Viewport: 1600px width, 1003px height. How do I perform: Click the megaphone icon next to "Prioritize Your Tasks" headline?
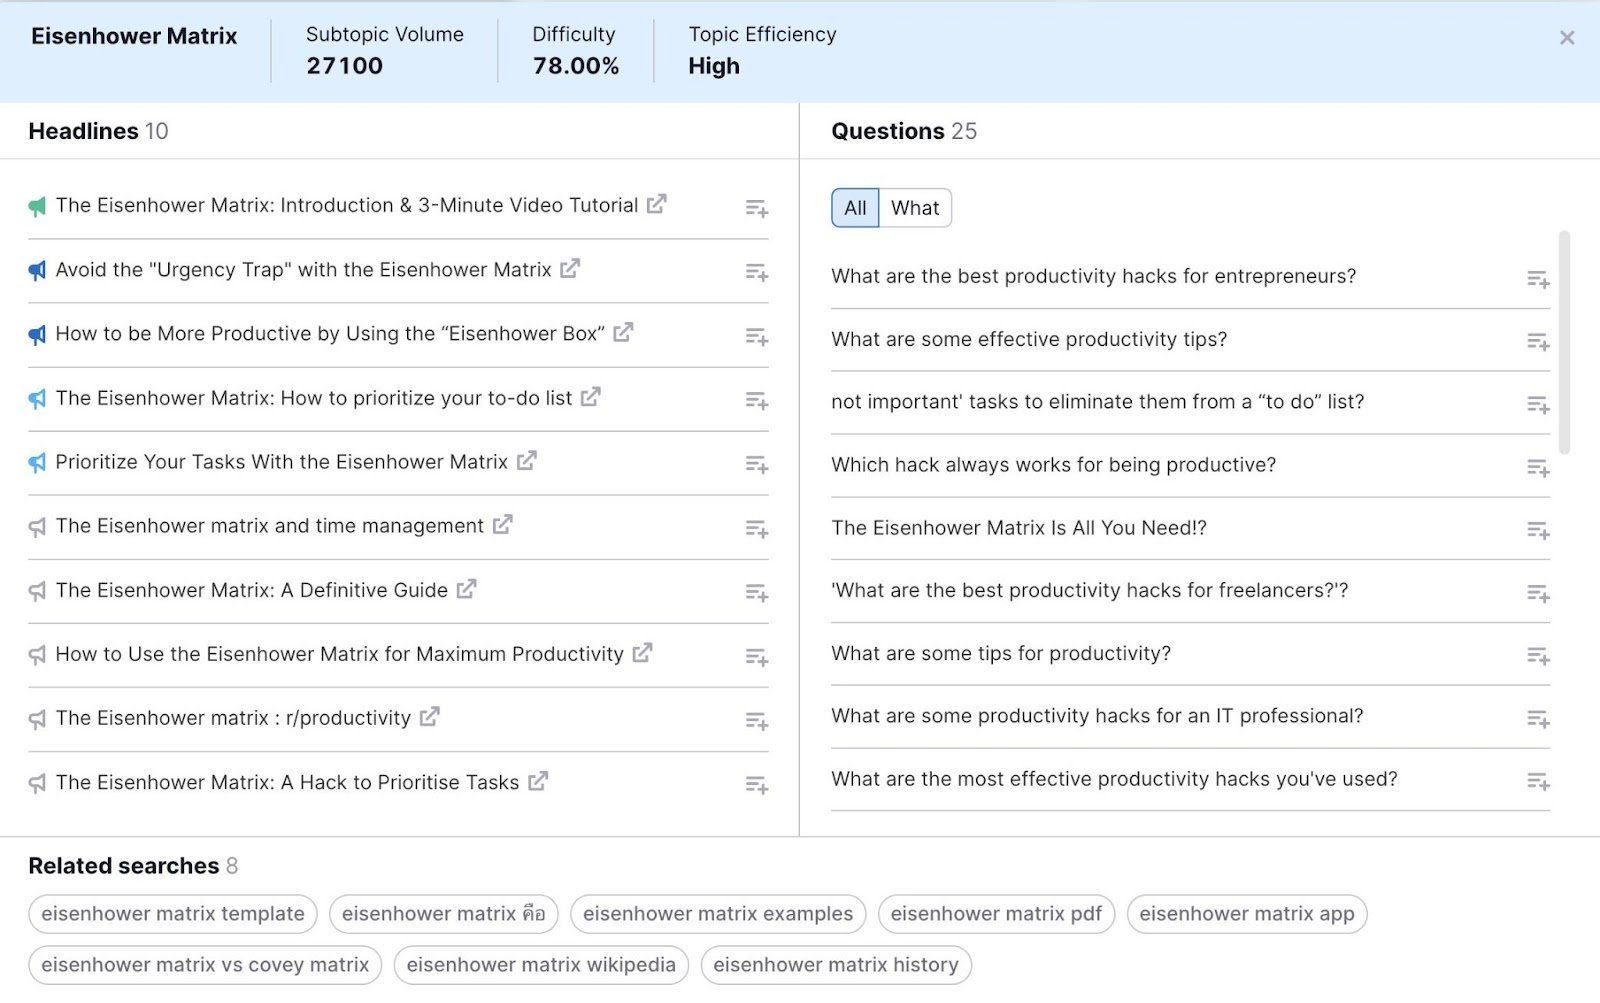point(37,462)
